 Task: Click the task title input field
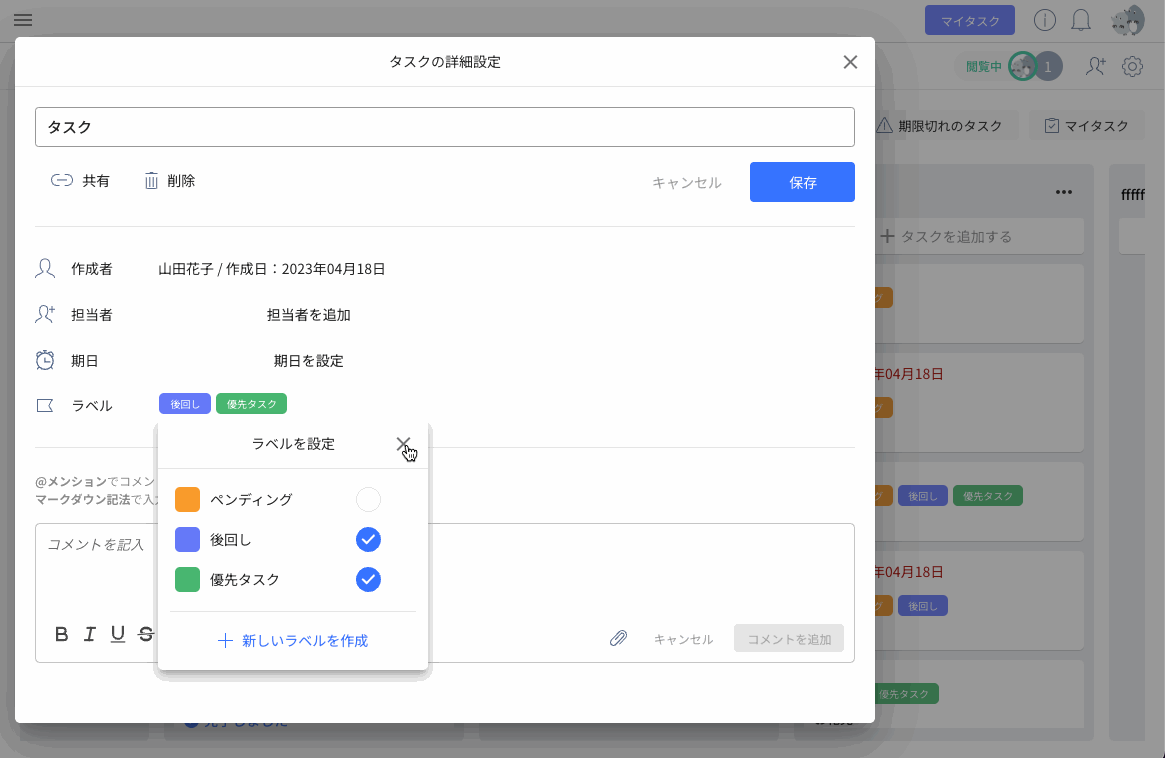[x=444, y=127]
